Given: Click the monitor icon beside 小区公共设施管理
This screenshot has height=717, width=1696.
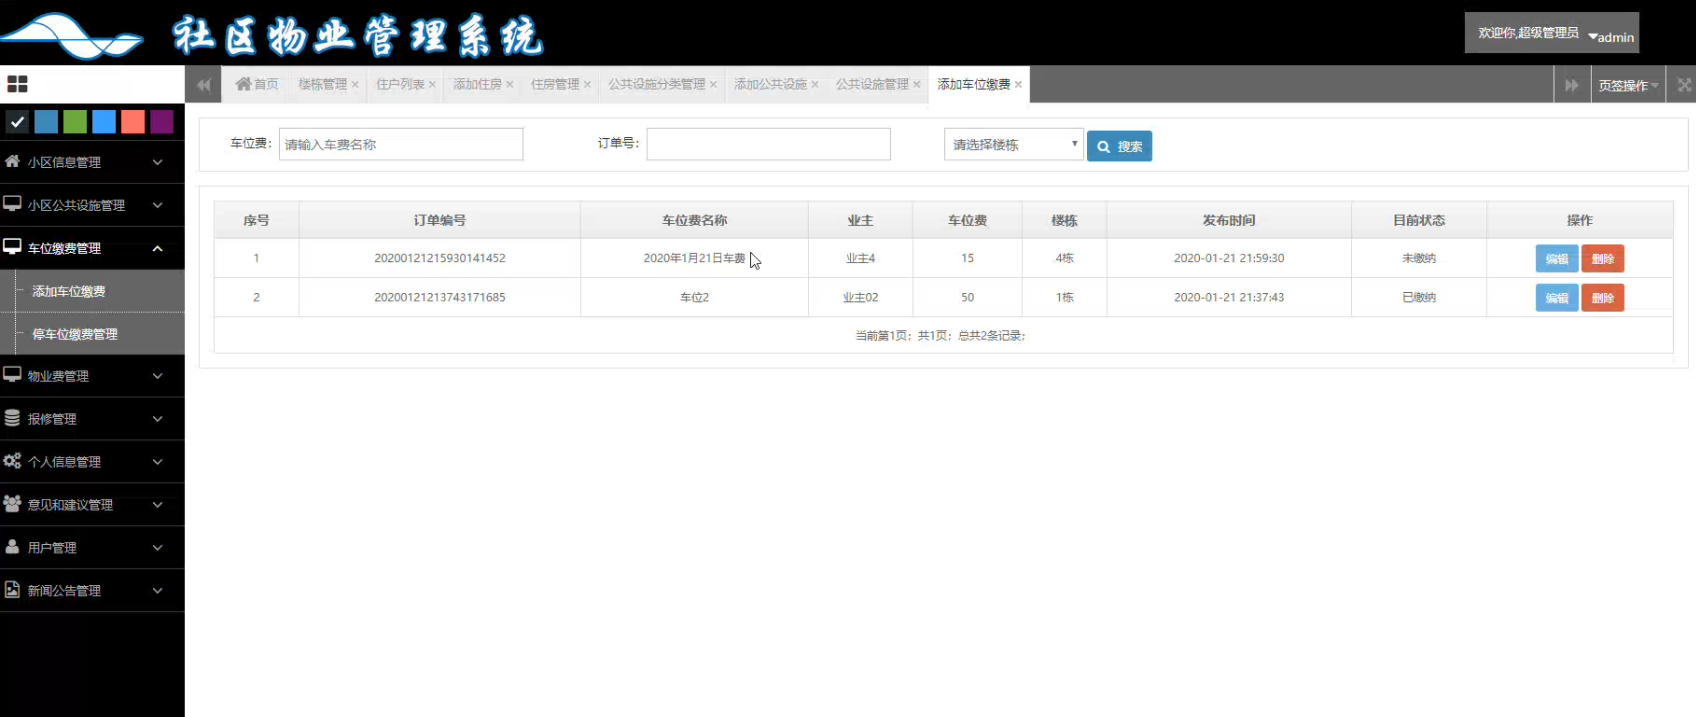Looking at the screenshot, I should [12, 204].
